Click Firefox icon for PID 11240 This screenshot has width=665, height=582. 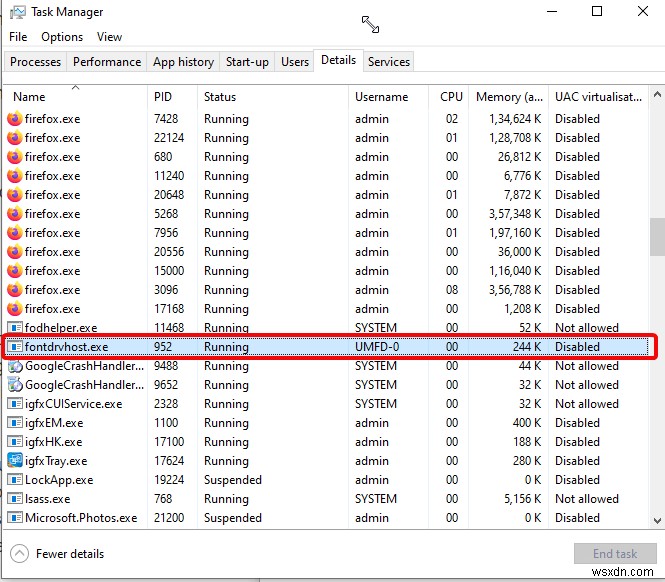(15, 176)
